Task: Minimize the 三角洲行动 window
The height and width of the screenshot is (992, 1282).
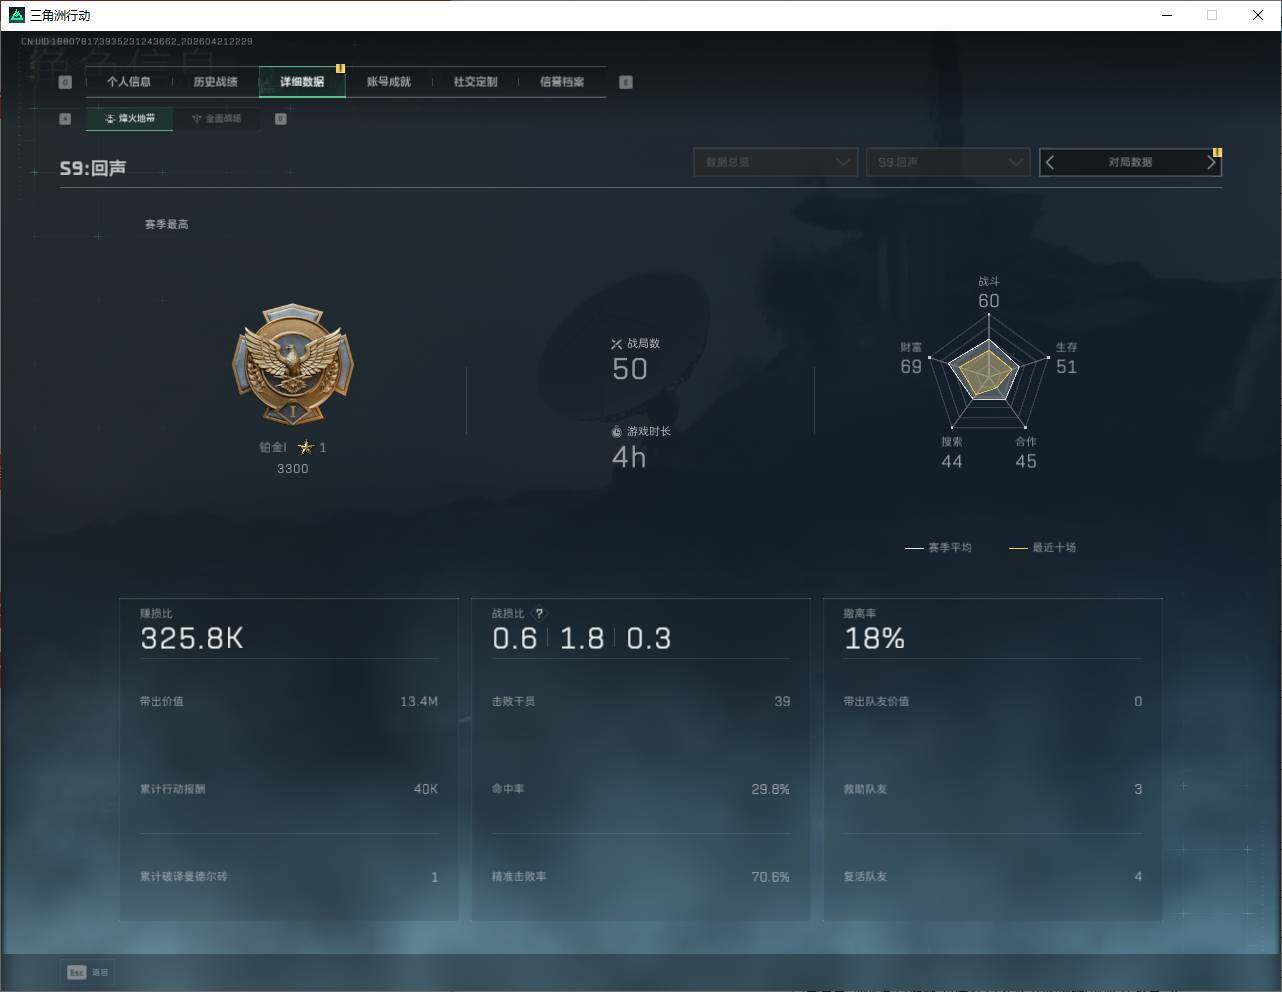Action: [x=1167, y=15]
